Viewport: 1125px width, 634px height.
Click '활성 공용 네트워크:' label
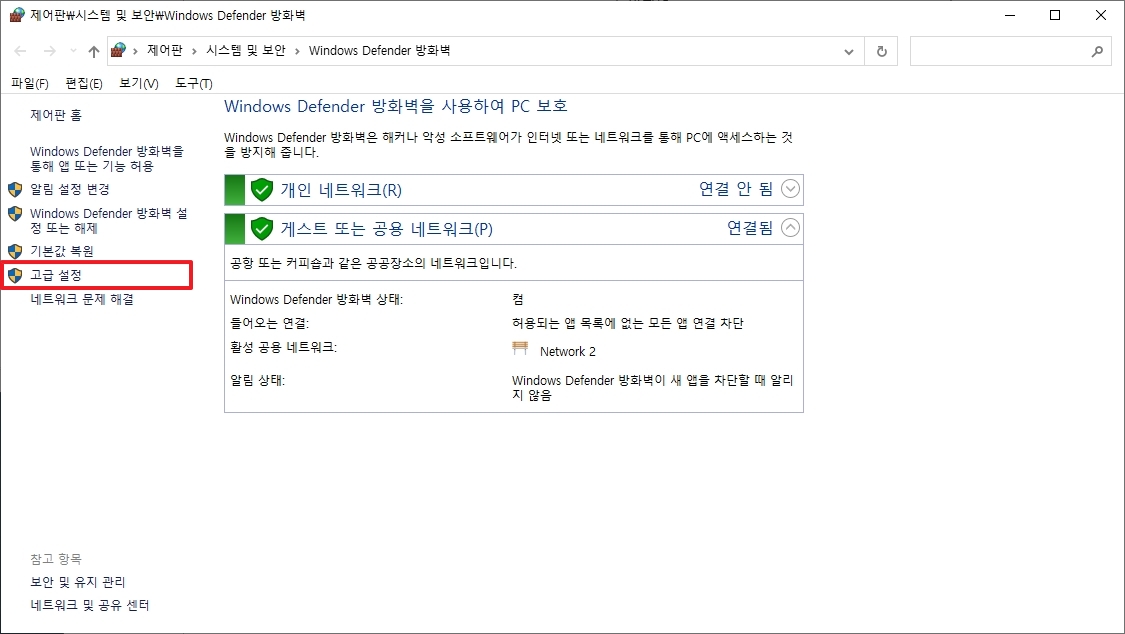283,347
